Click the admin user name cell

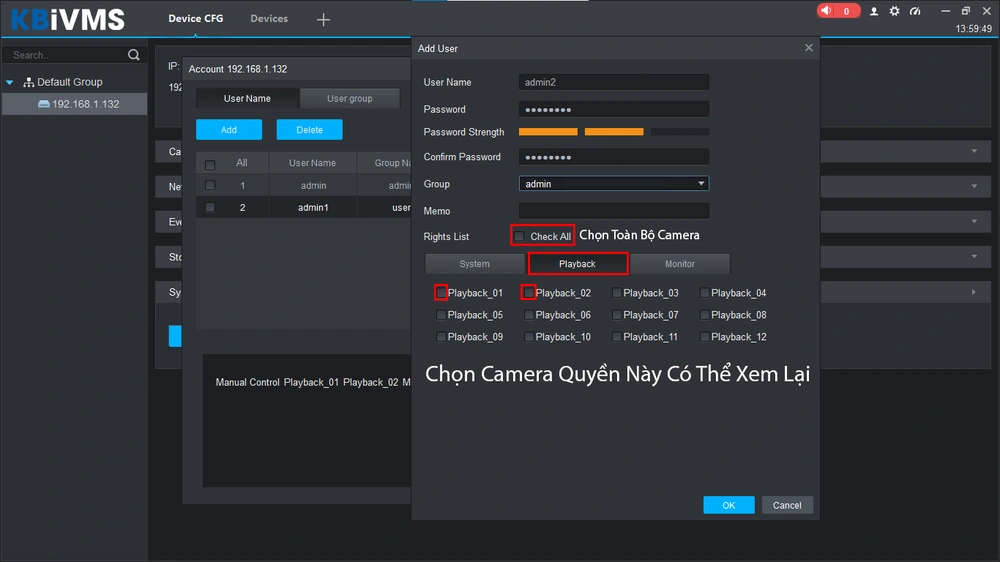[x=313, y=186]
